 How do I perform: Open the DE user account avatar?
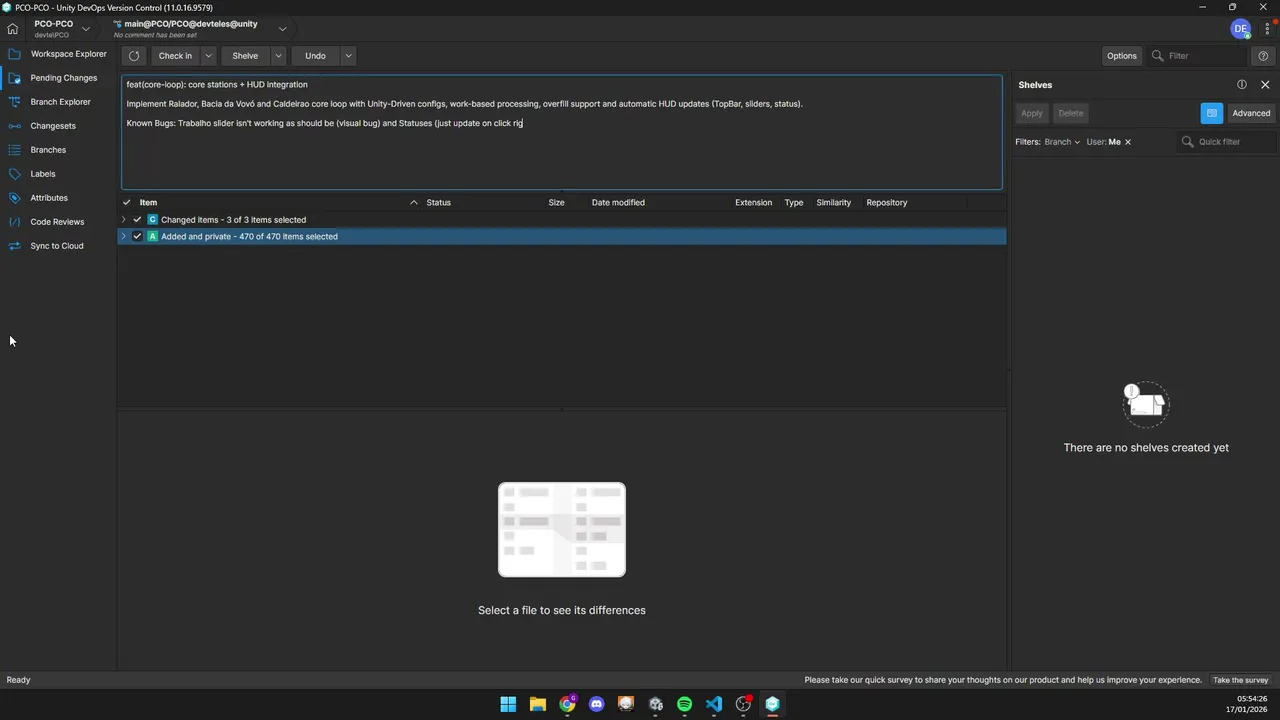click(x=1241, y=29)
